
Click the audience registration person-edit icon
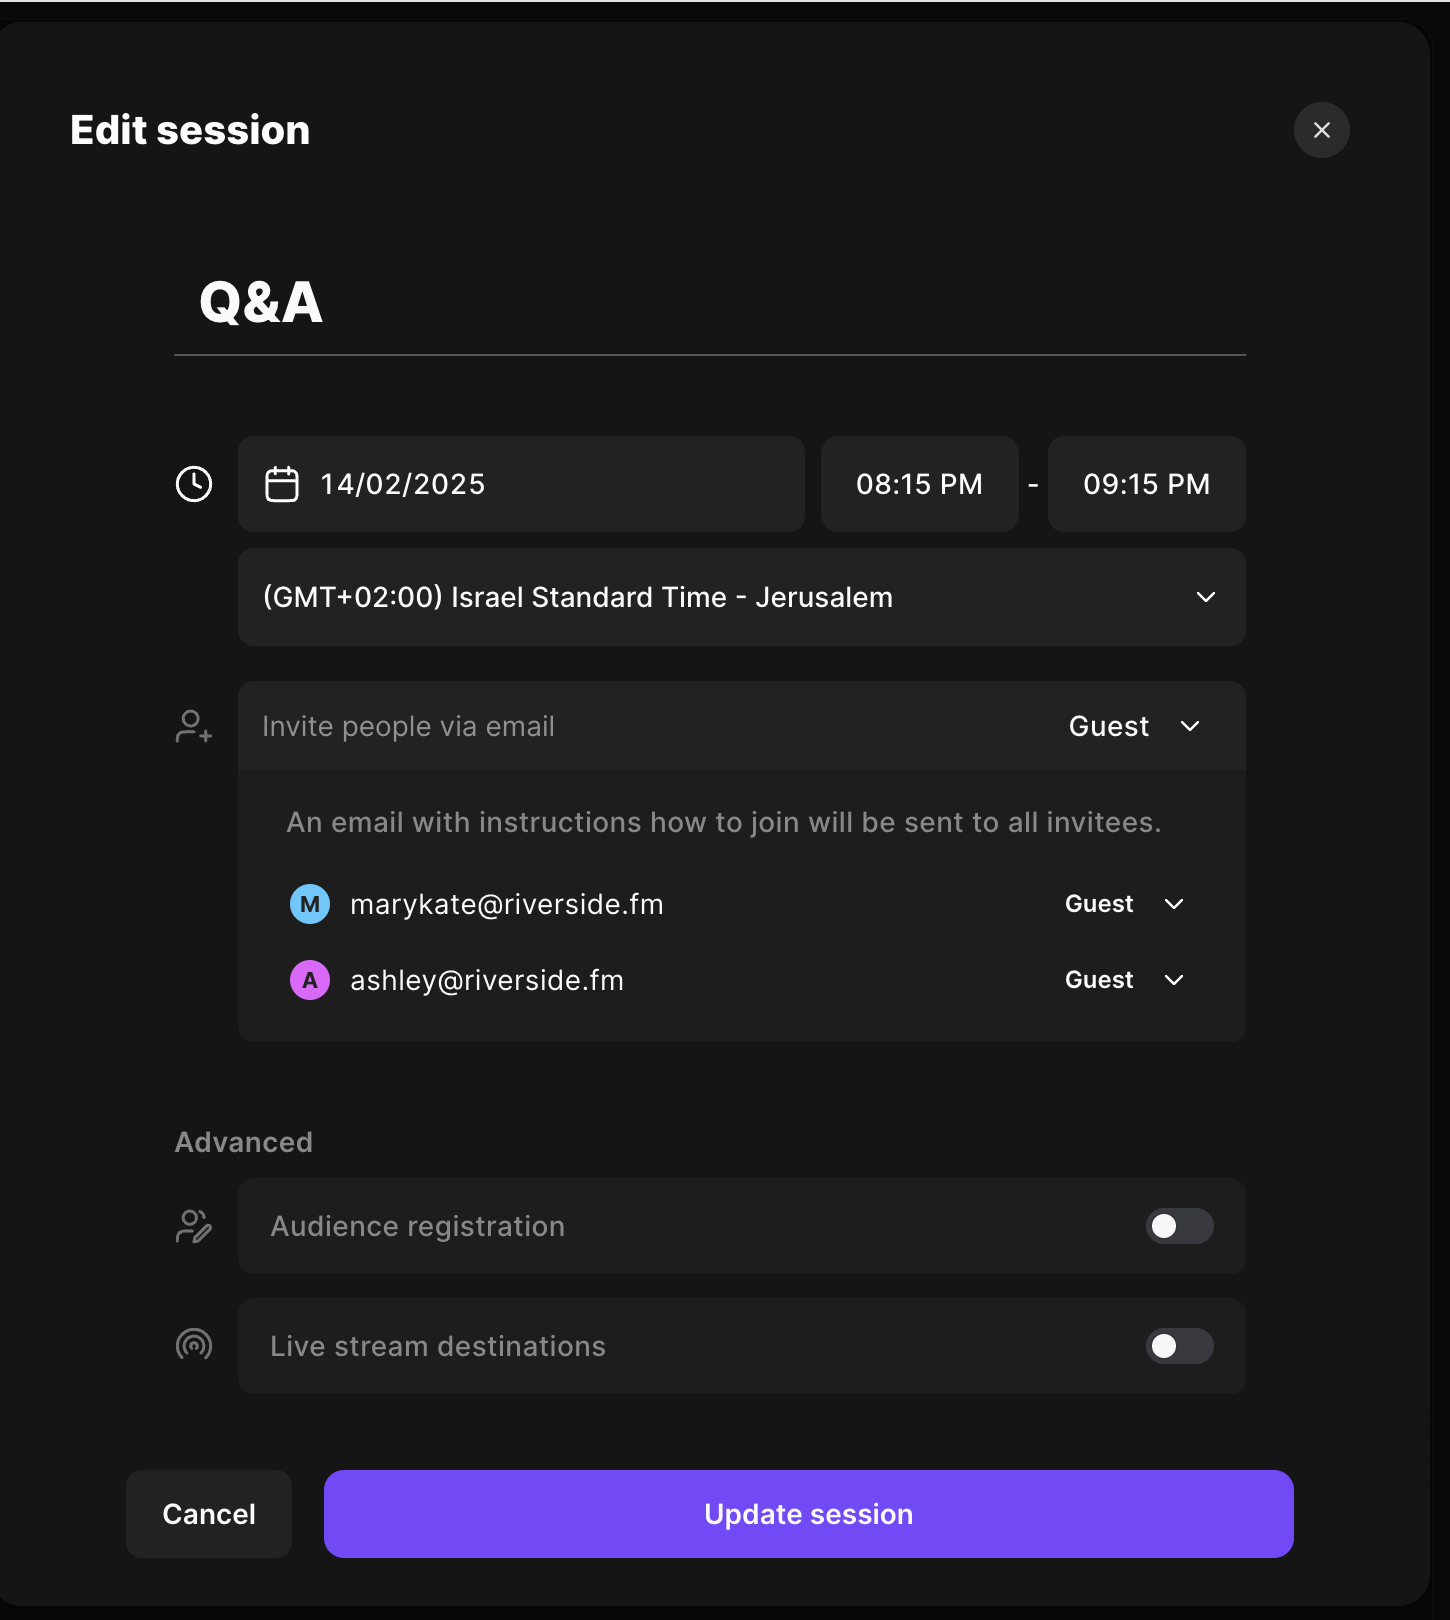[x=194, y=1226]
